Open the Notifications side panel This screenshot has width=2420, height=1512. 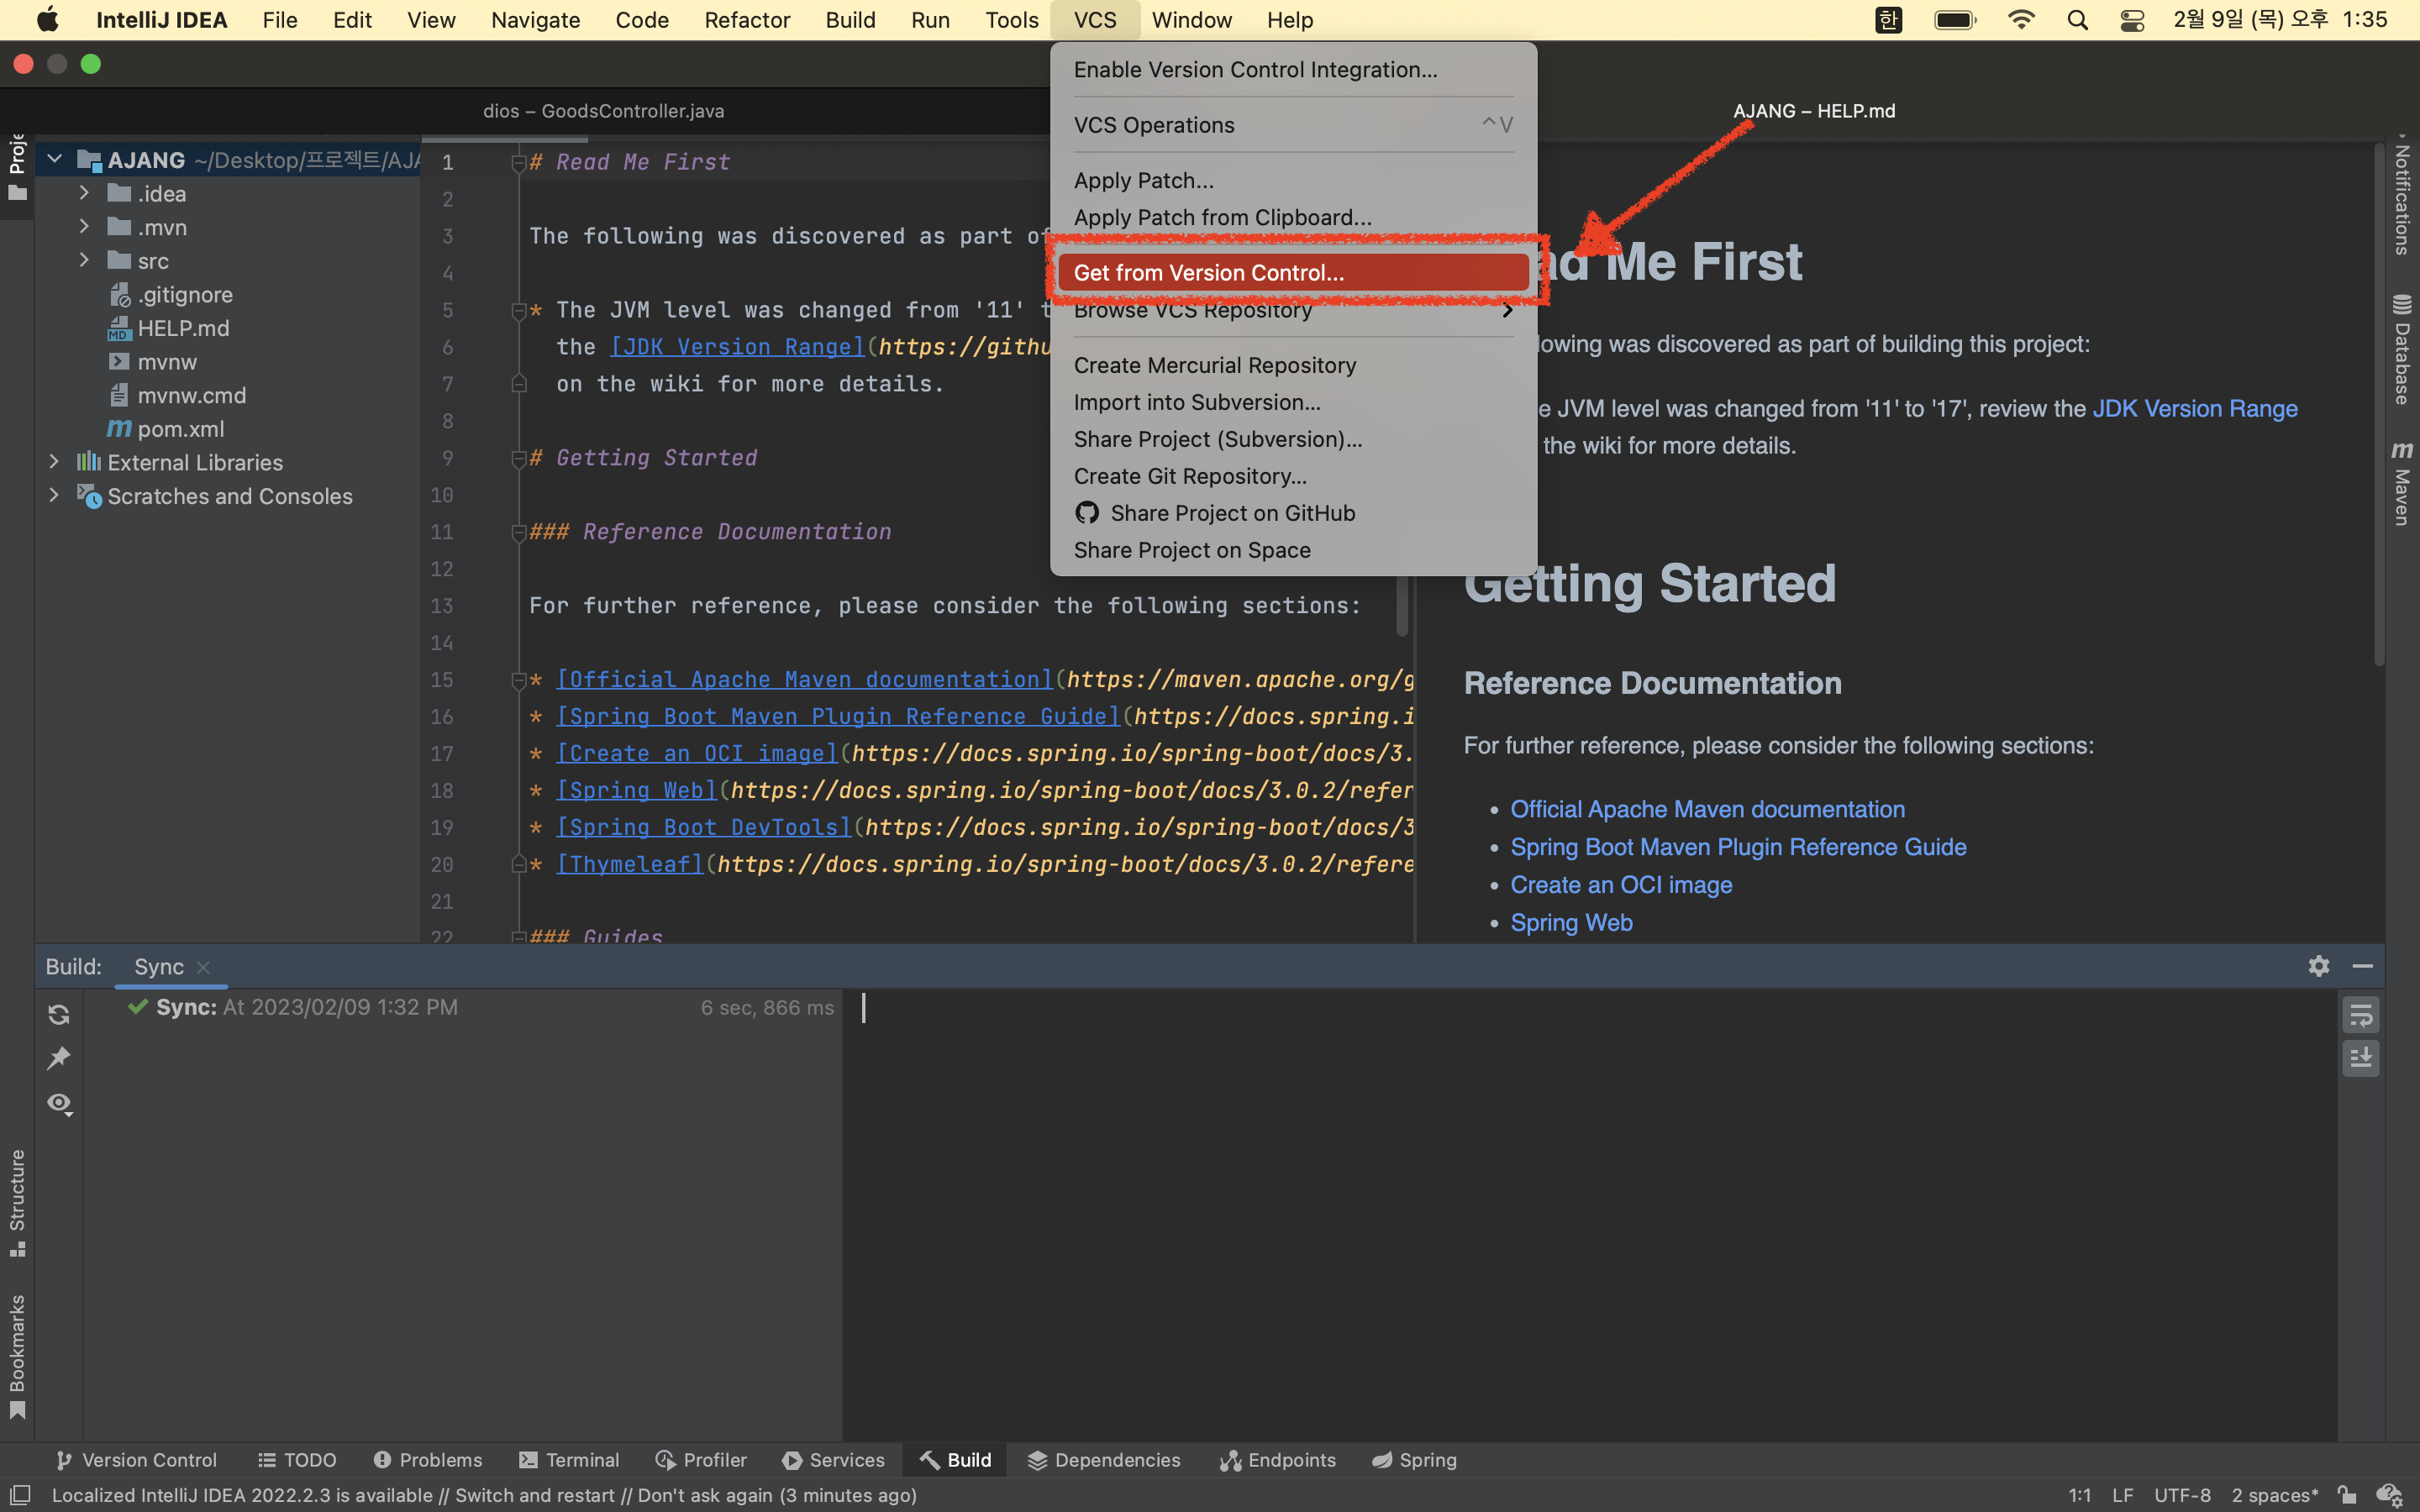click(x=2402, y=195)
